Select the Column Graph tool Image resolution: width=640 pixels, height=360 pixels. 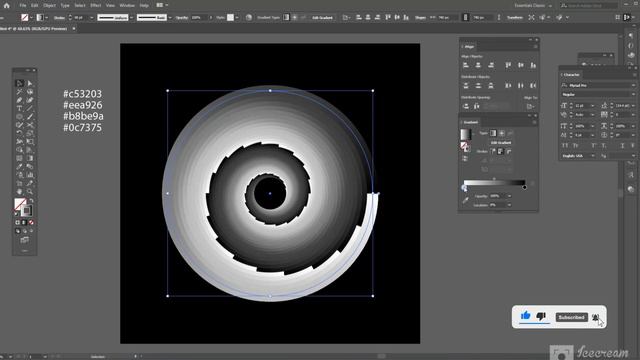pyautogui.click(x=30, y=175)
